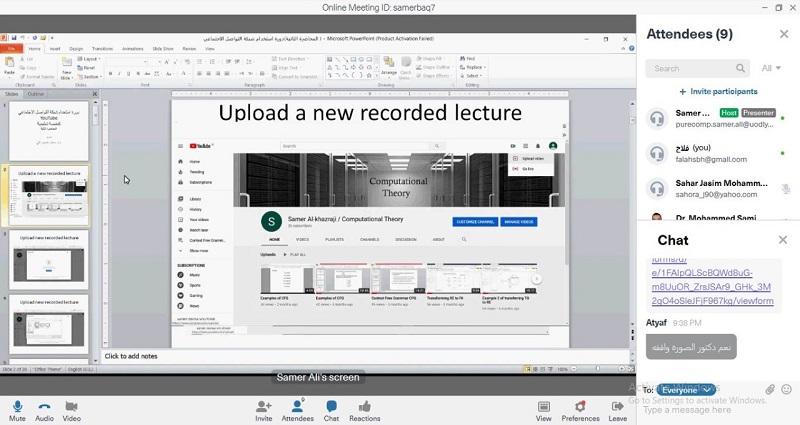The width and height of the screenshot is (800, 425).
Task: Select the Transitions ribbon tab
Action: click(x=102, y=48)
